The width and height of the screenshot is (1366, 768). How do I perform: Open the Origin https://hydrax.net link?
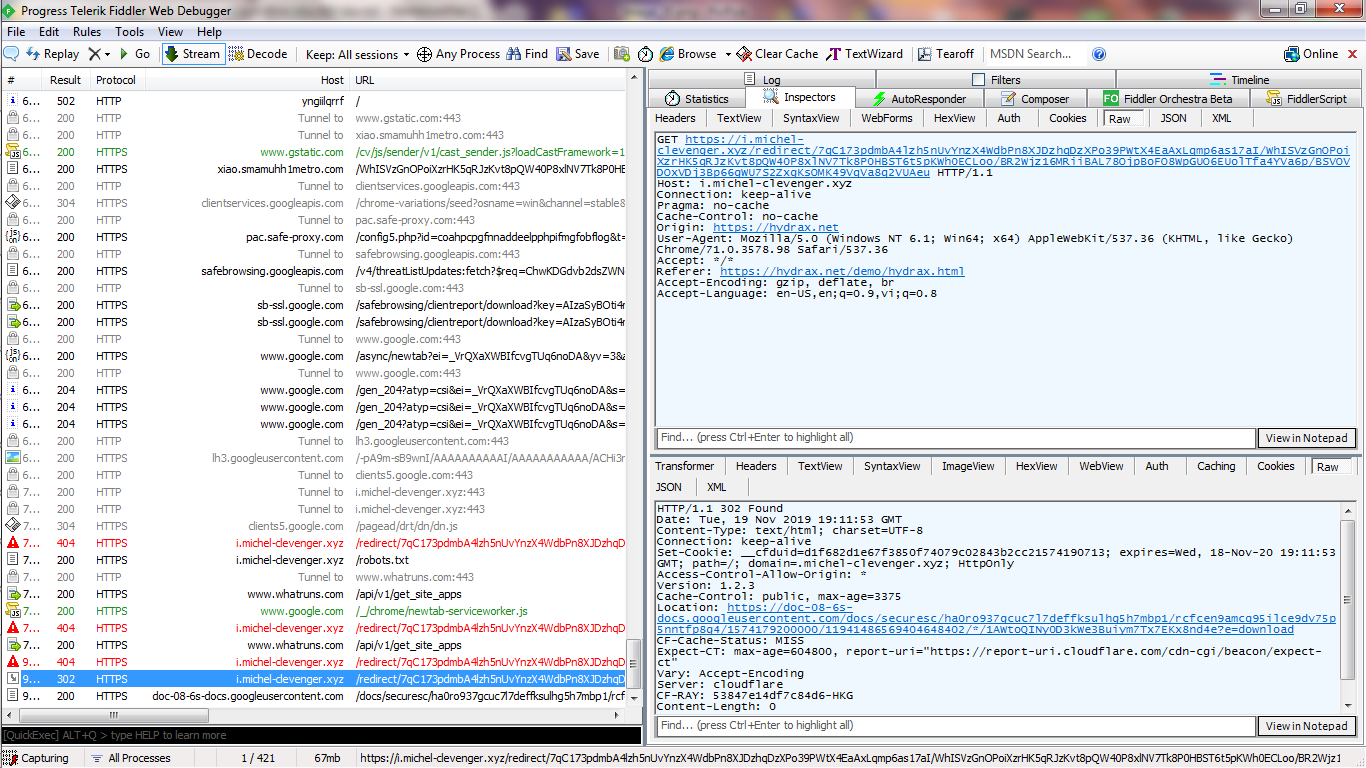[776, 227]
